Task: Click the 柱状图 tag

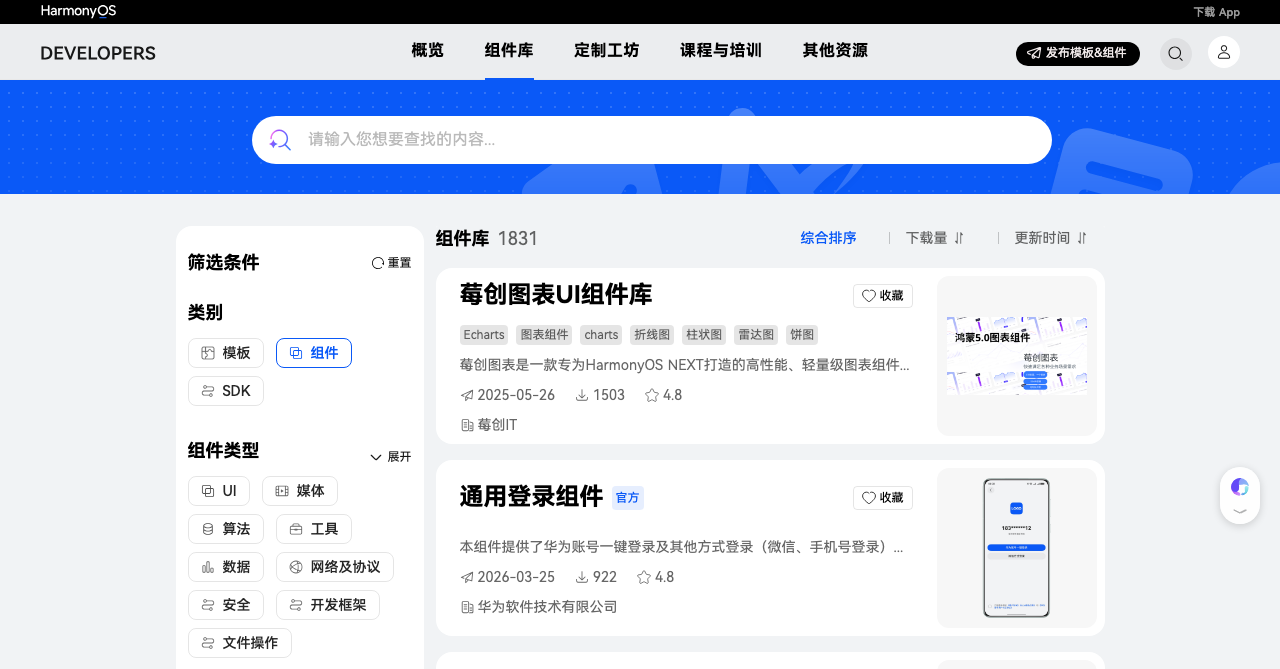Action: coord(704,335)
